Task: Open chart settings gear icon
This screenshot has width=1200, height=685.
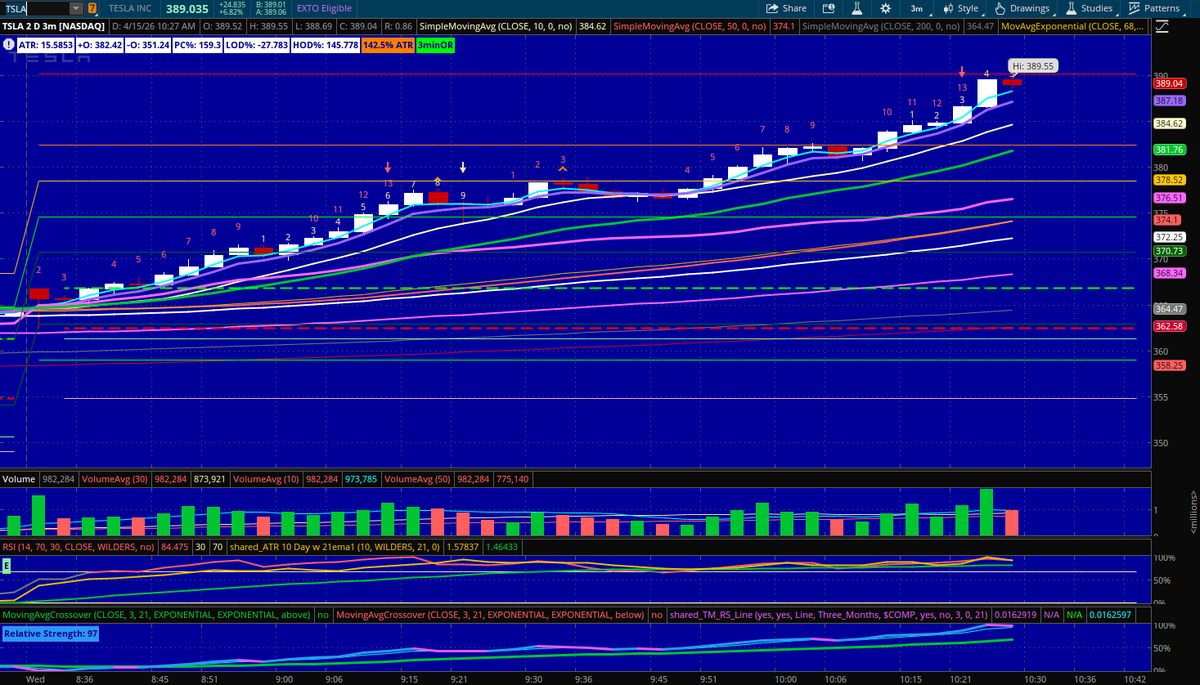Action: pyautogui.click(x=885, y=8)
